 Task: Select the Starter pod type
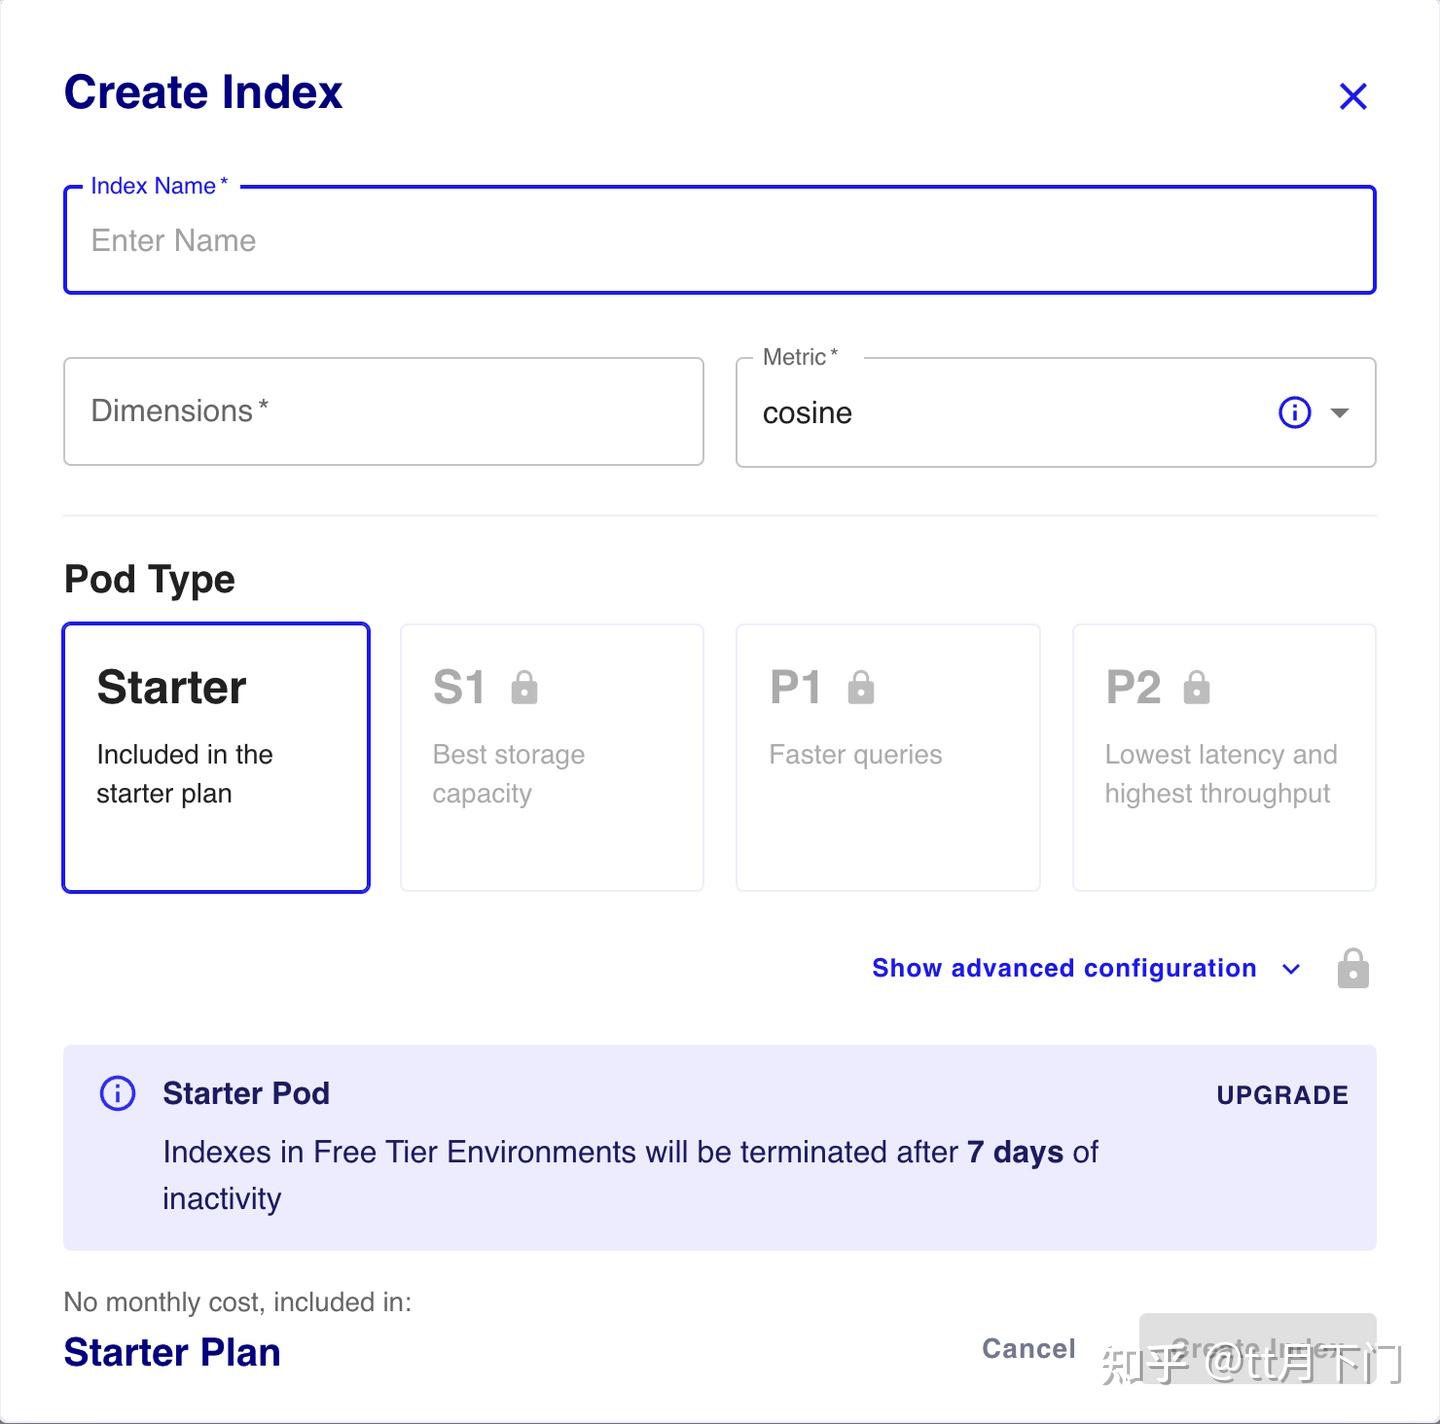(216, 758)
